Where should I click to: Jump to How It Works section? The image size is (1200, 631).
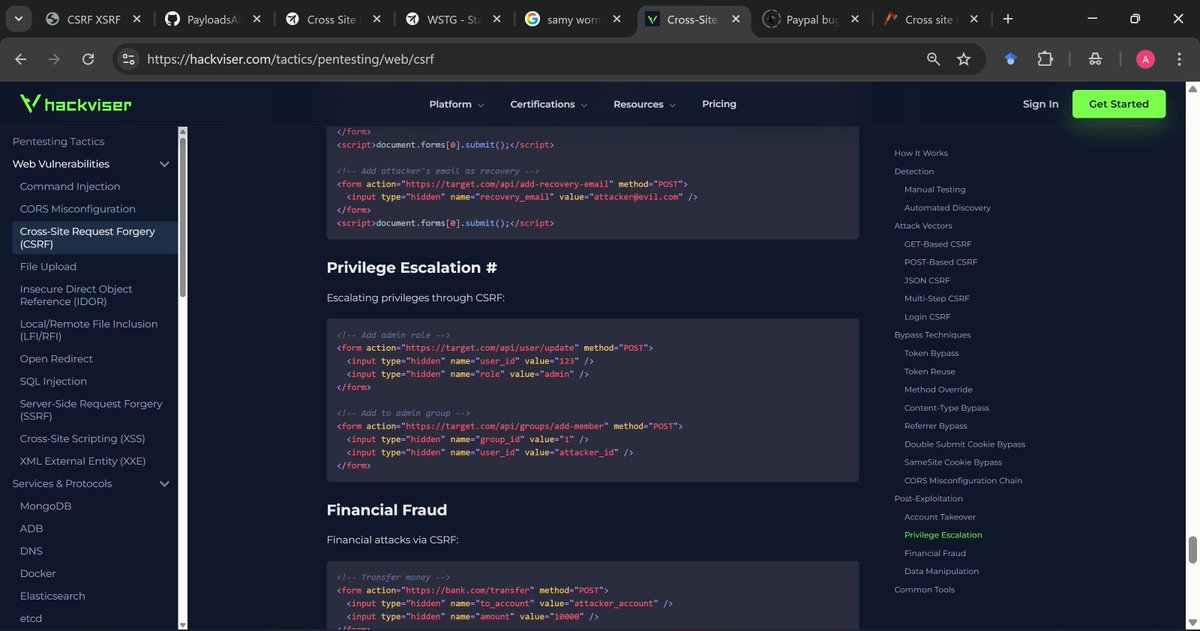(x=921, y=153)
